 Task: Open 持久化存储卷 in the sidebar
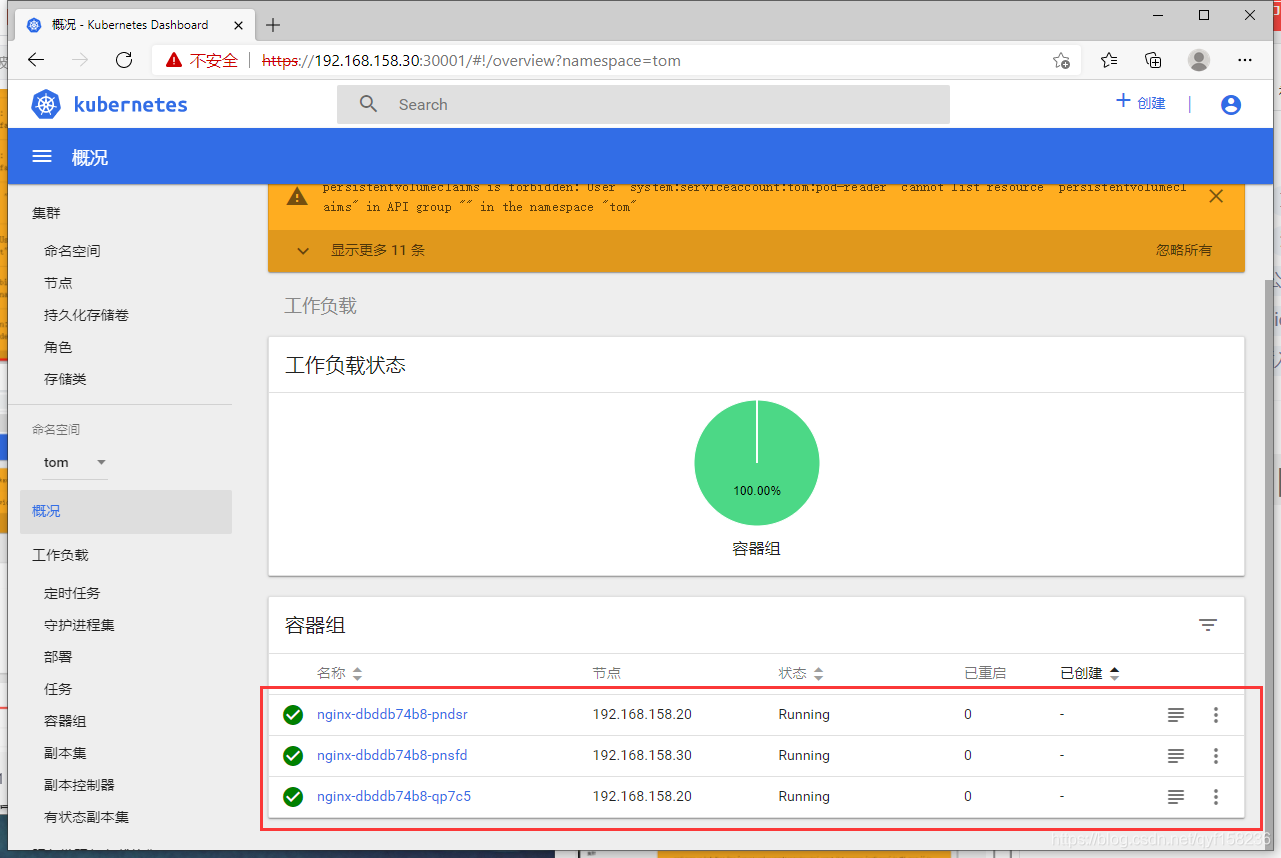click(x=86, y=315)
